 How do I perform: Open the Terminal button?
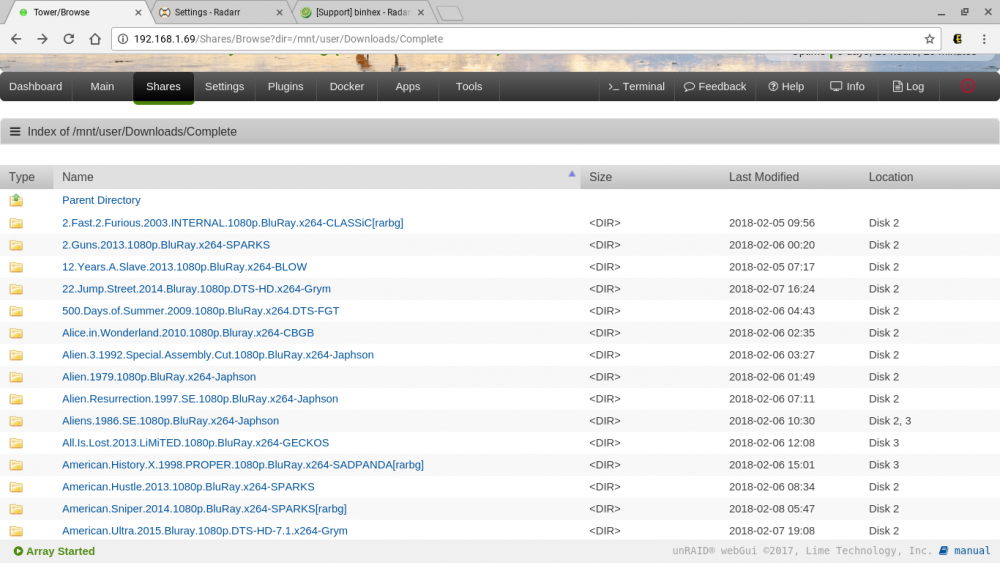(636, 87)
